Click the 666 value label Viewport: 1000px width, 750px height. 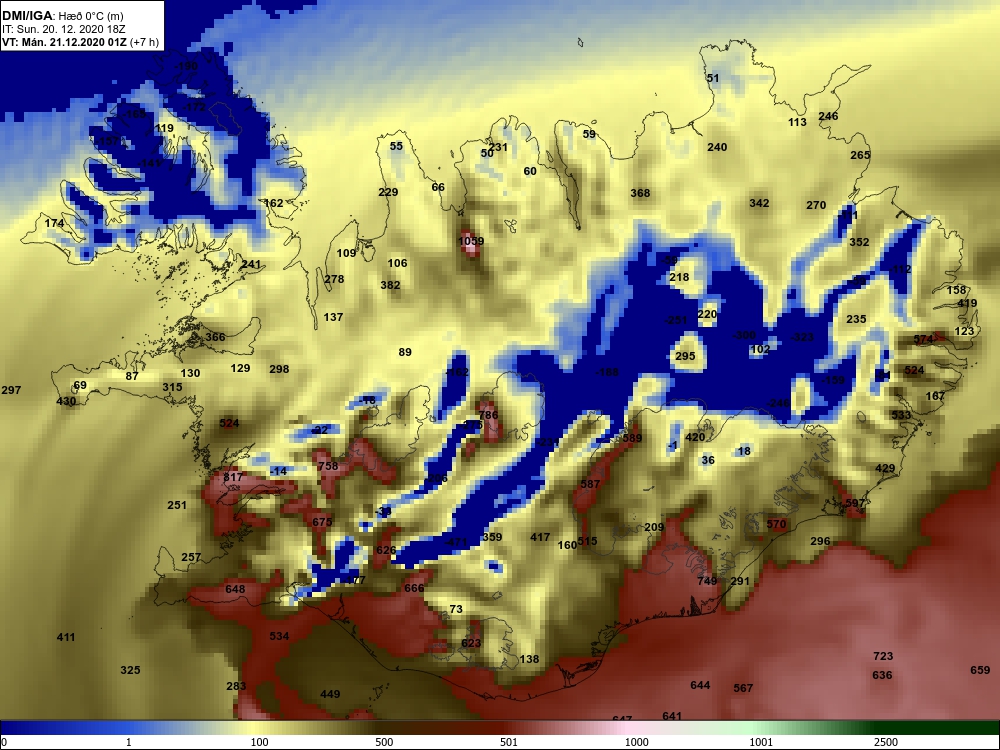click(x=414, y=588)
